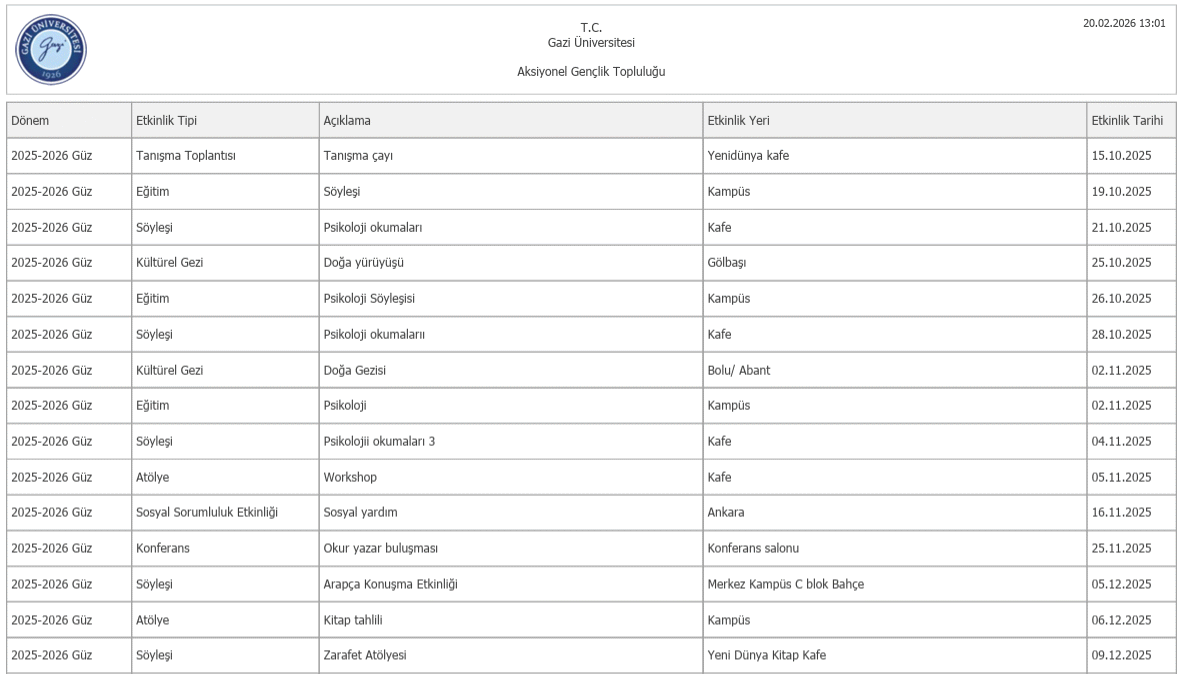Click the Etkinlik Yeri column header
Viewport: 1185px width, 674px height.
coord(738,121)
